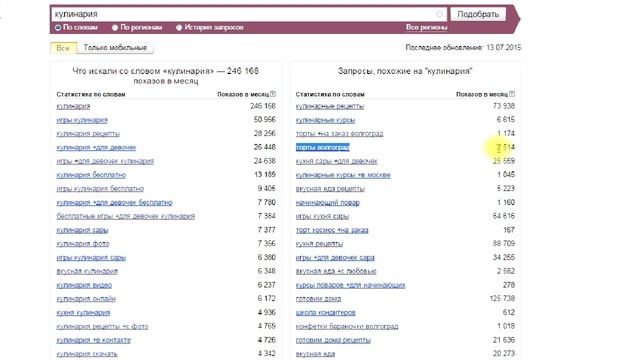The height and width of the screenshot is (360, 640).
Task: Open the 'начинающий повар' link
Action: click(x=328, y=202)
